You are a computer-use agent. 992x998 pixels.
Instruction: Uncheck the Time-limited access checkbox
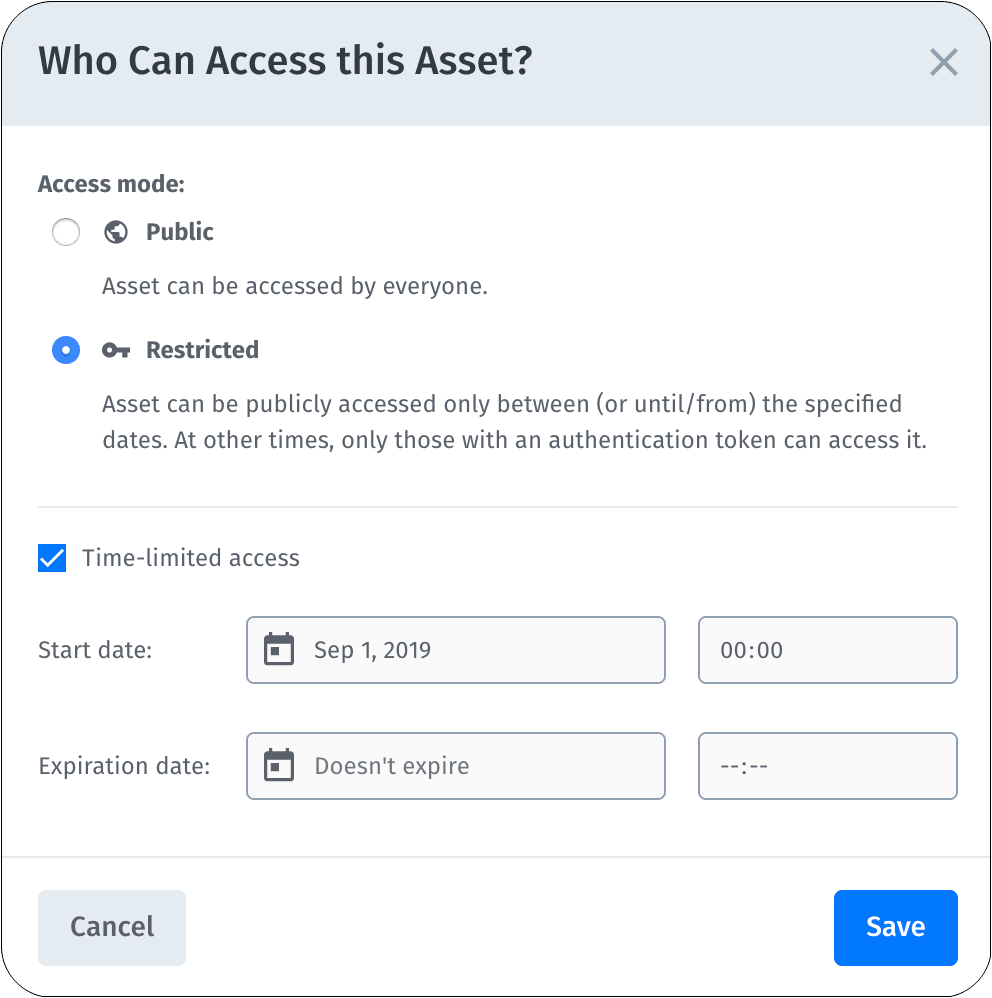pos(51,558)
